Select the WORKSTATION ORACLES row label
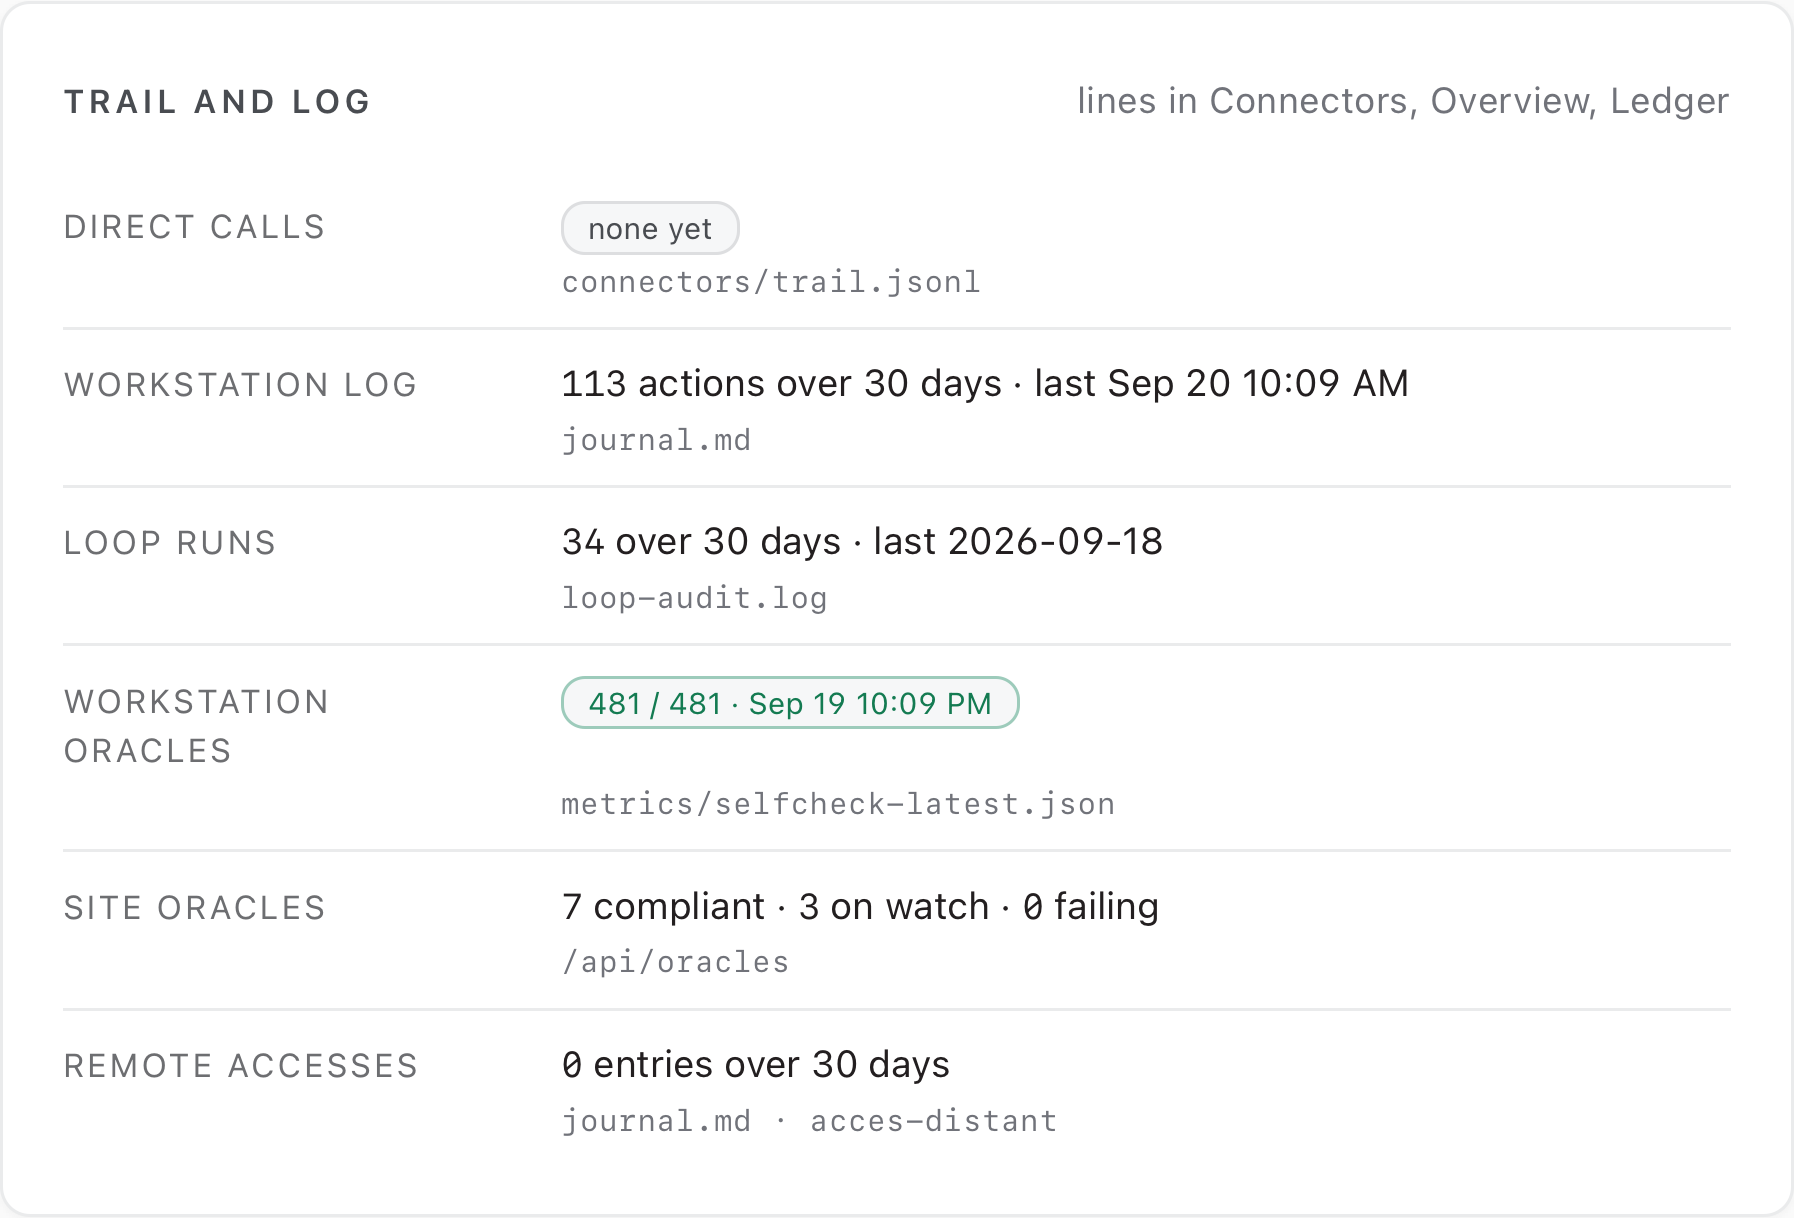 [x=197, y=726]
